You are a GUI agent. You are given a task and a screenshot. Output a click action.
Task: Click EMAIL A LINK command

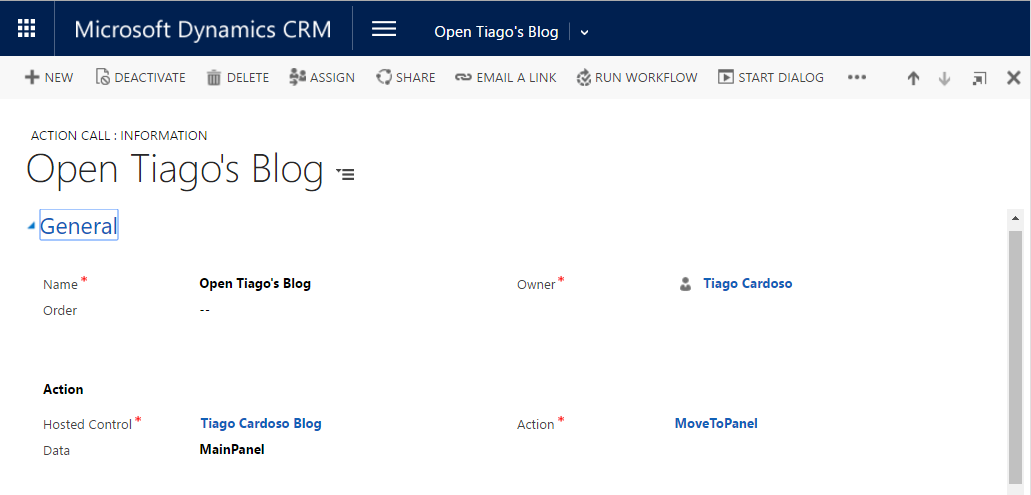(x=504, y=77)
